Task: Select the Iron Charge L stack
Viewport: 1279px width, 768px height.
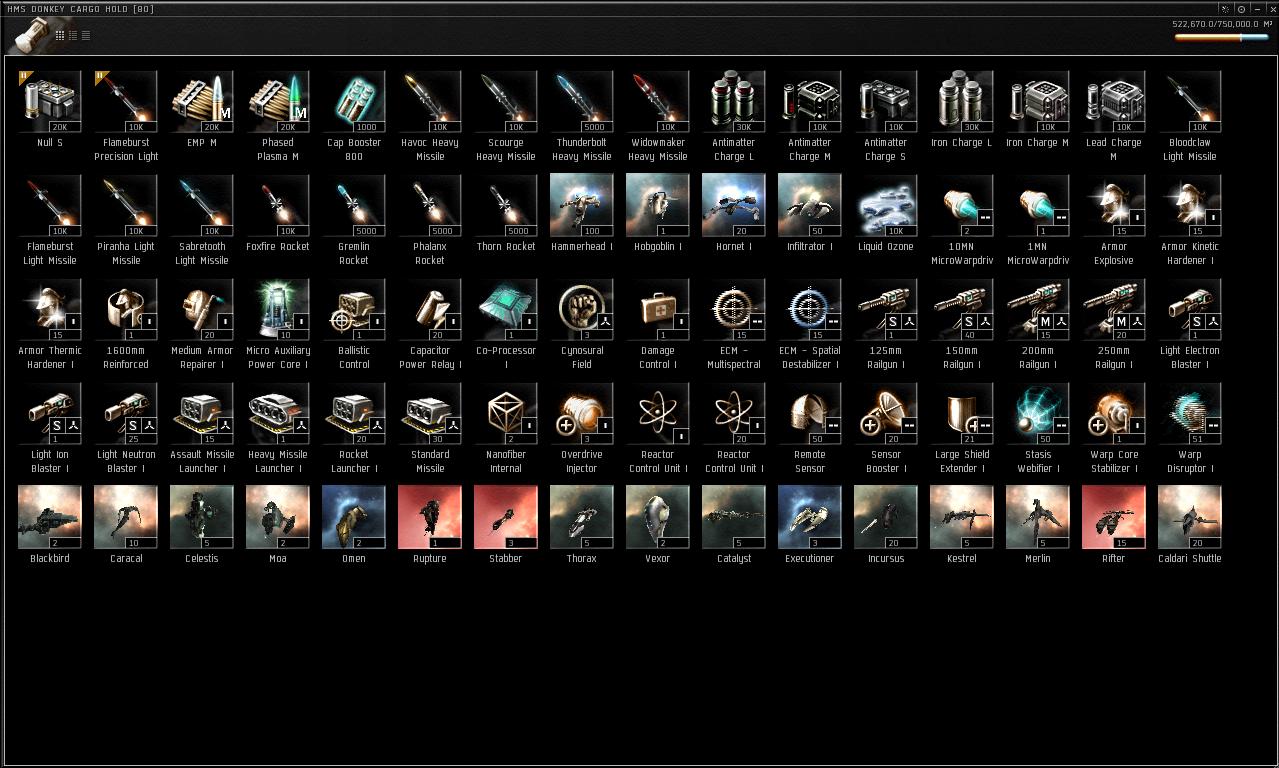Action: 962,101
